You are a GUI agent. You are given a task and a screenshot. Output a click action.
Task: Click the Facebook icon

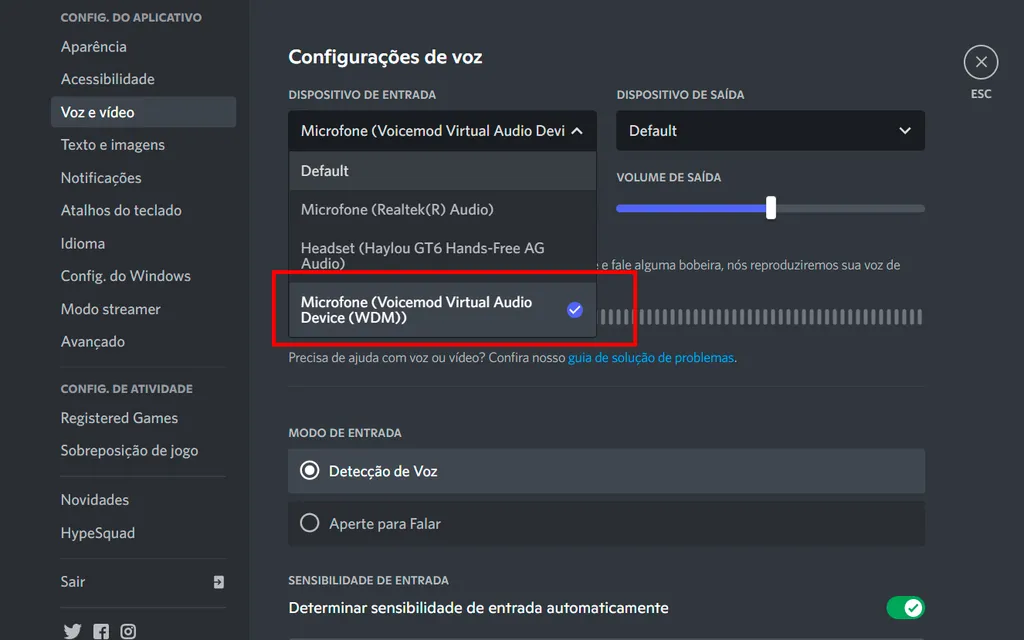100,631
